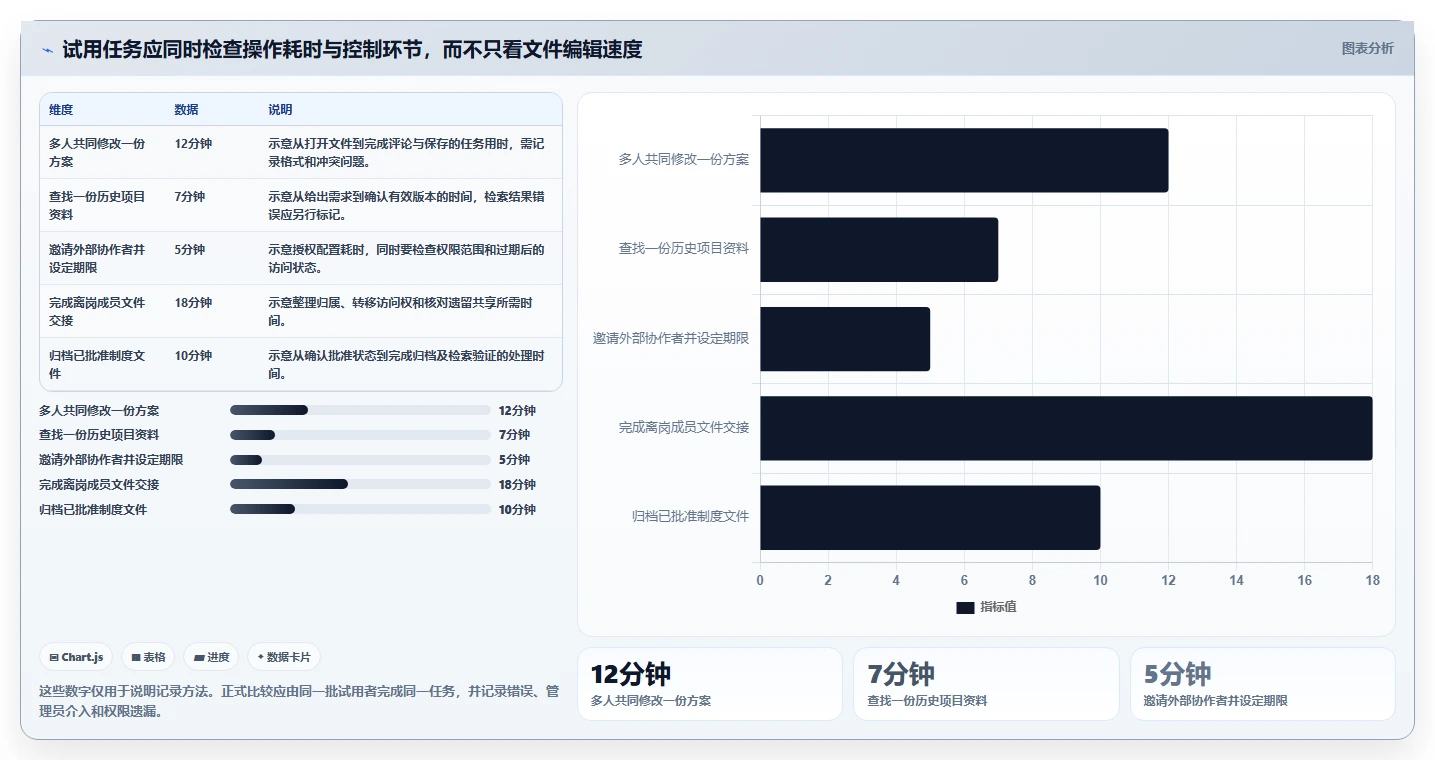Select the 数据卡片 chip
The width and height of the screenshot is (1435, 760).
pyautogui.click(x=284, y=657)
